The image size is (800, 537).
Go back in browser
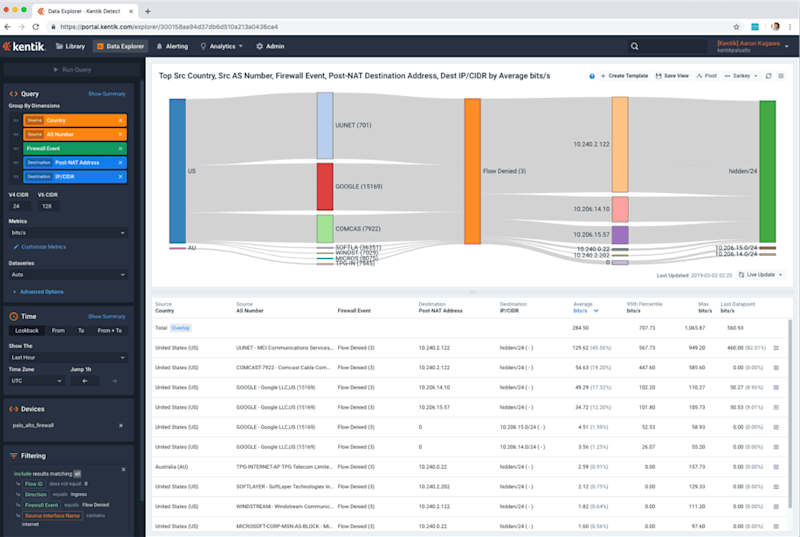7,27
